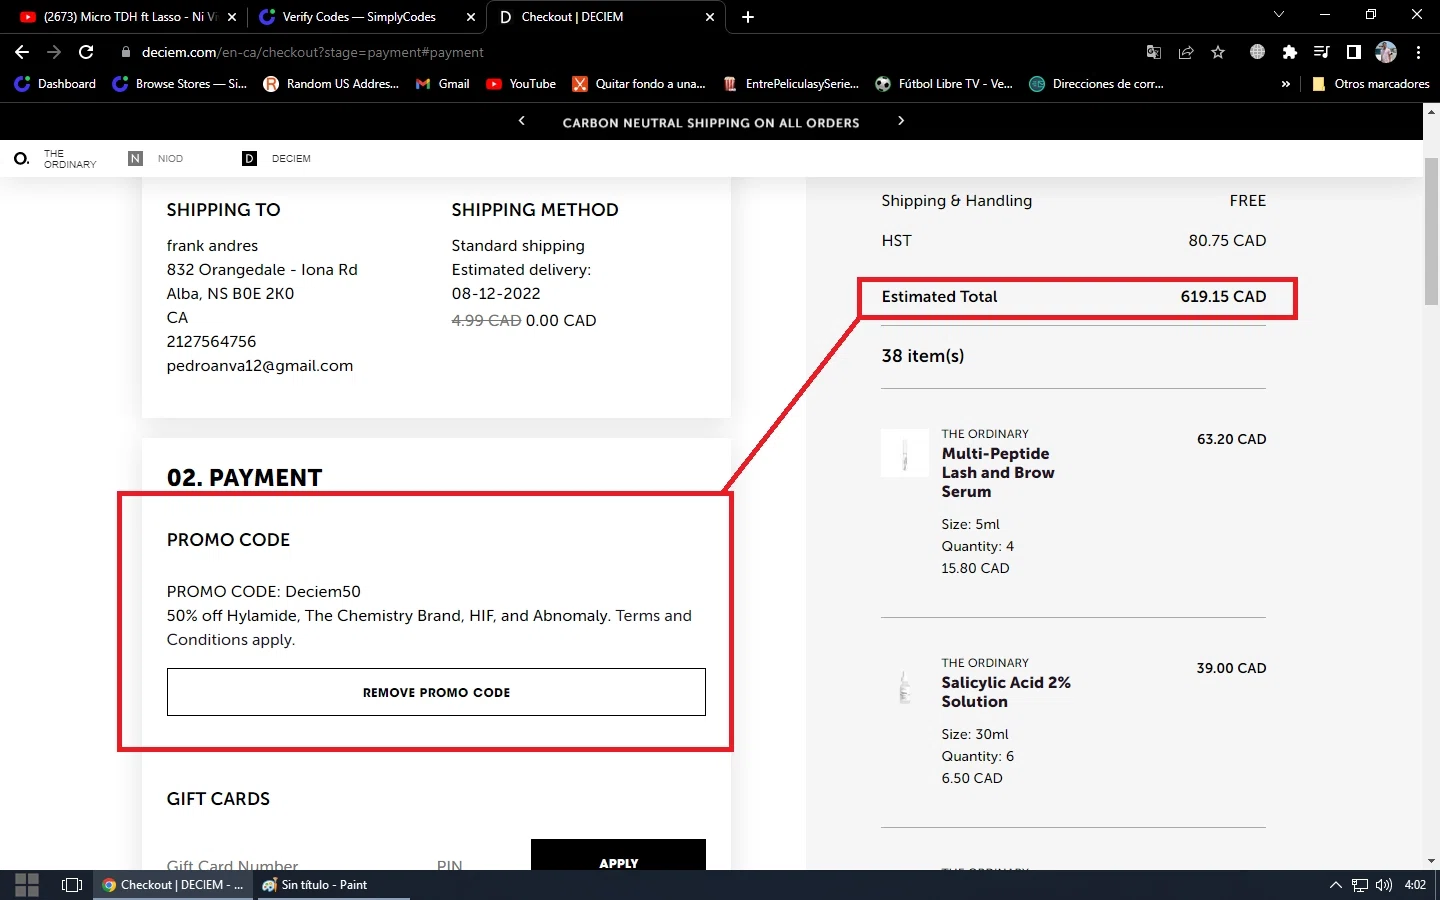
Task: Show more bookmarks with double chevron
Action: pos(1285,84)
